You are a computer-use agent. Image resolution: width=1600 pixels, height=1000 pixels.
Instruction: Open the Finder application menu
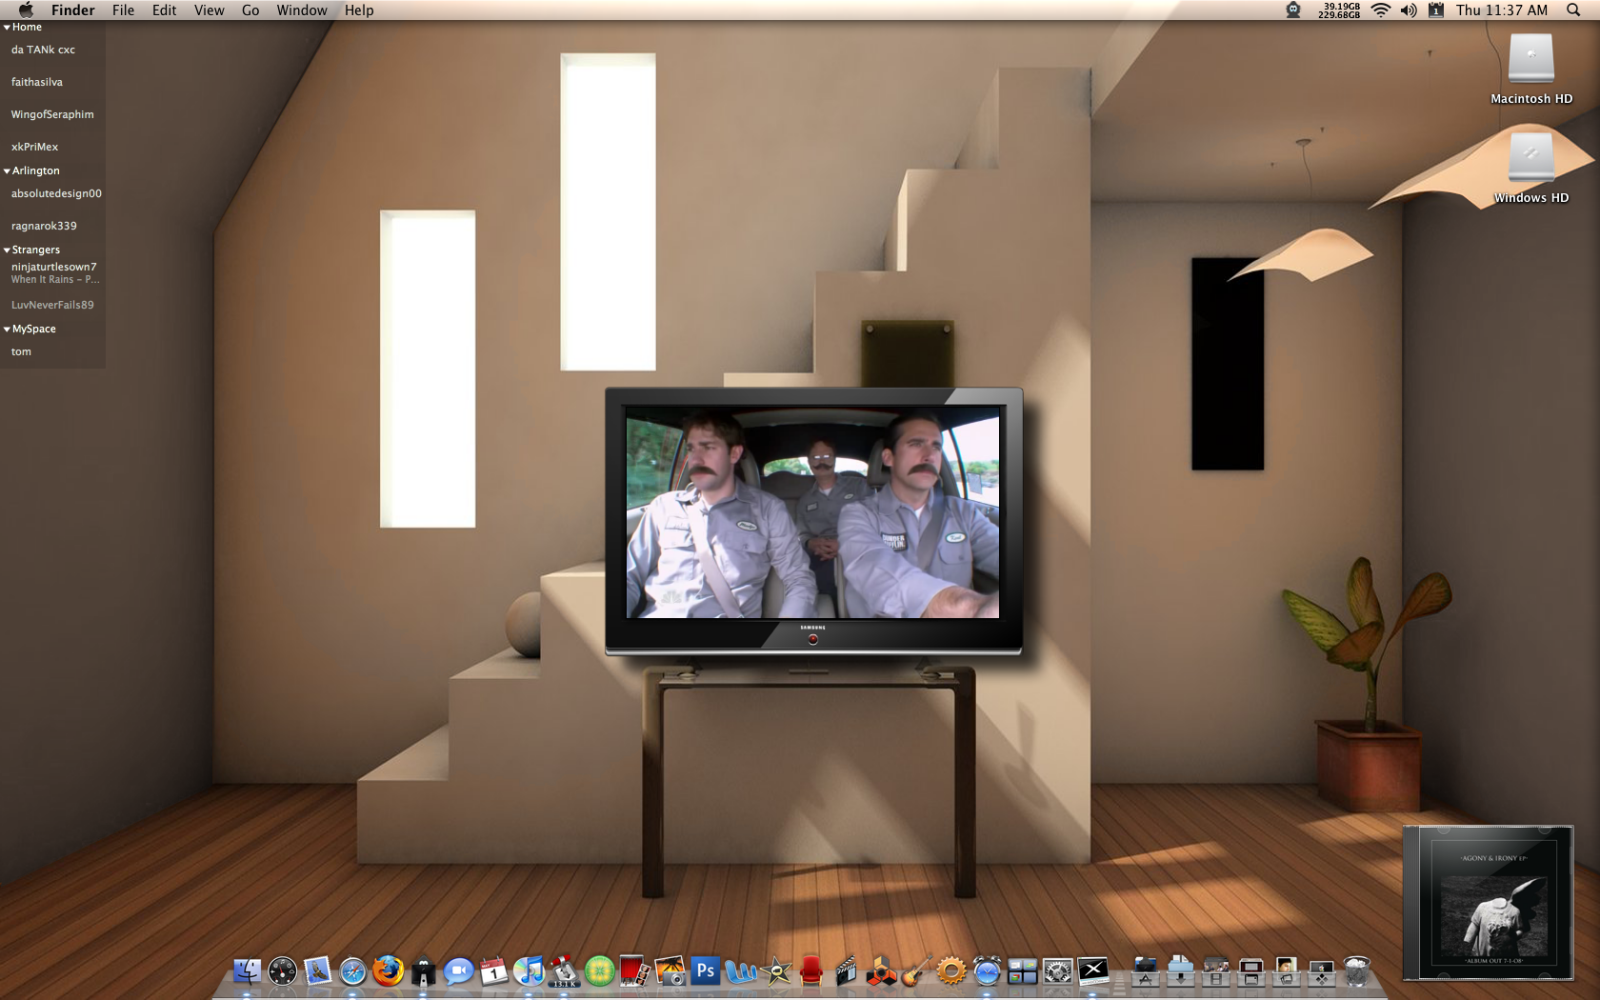(73, 10)
